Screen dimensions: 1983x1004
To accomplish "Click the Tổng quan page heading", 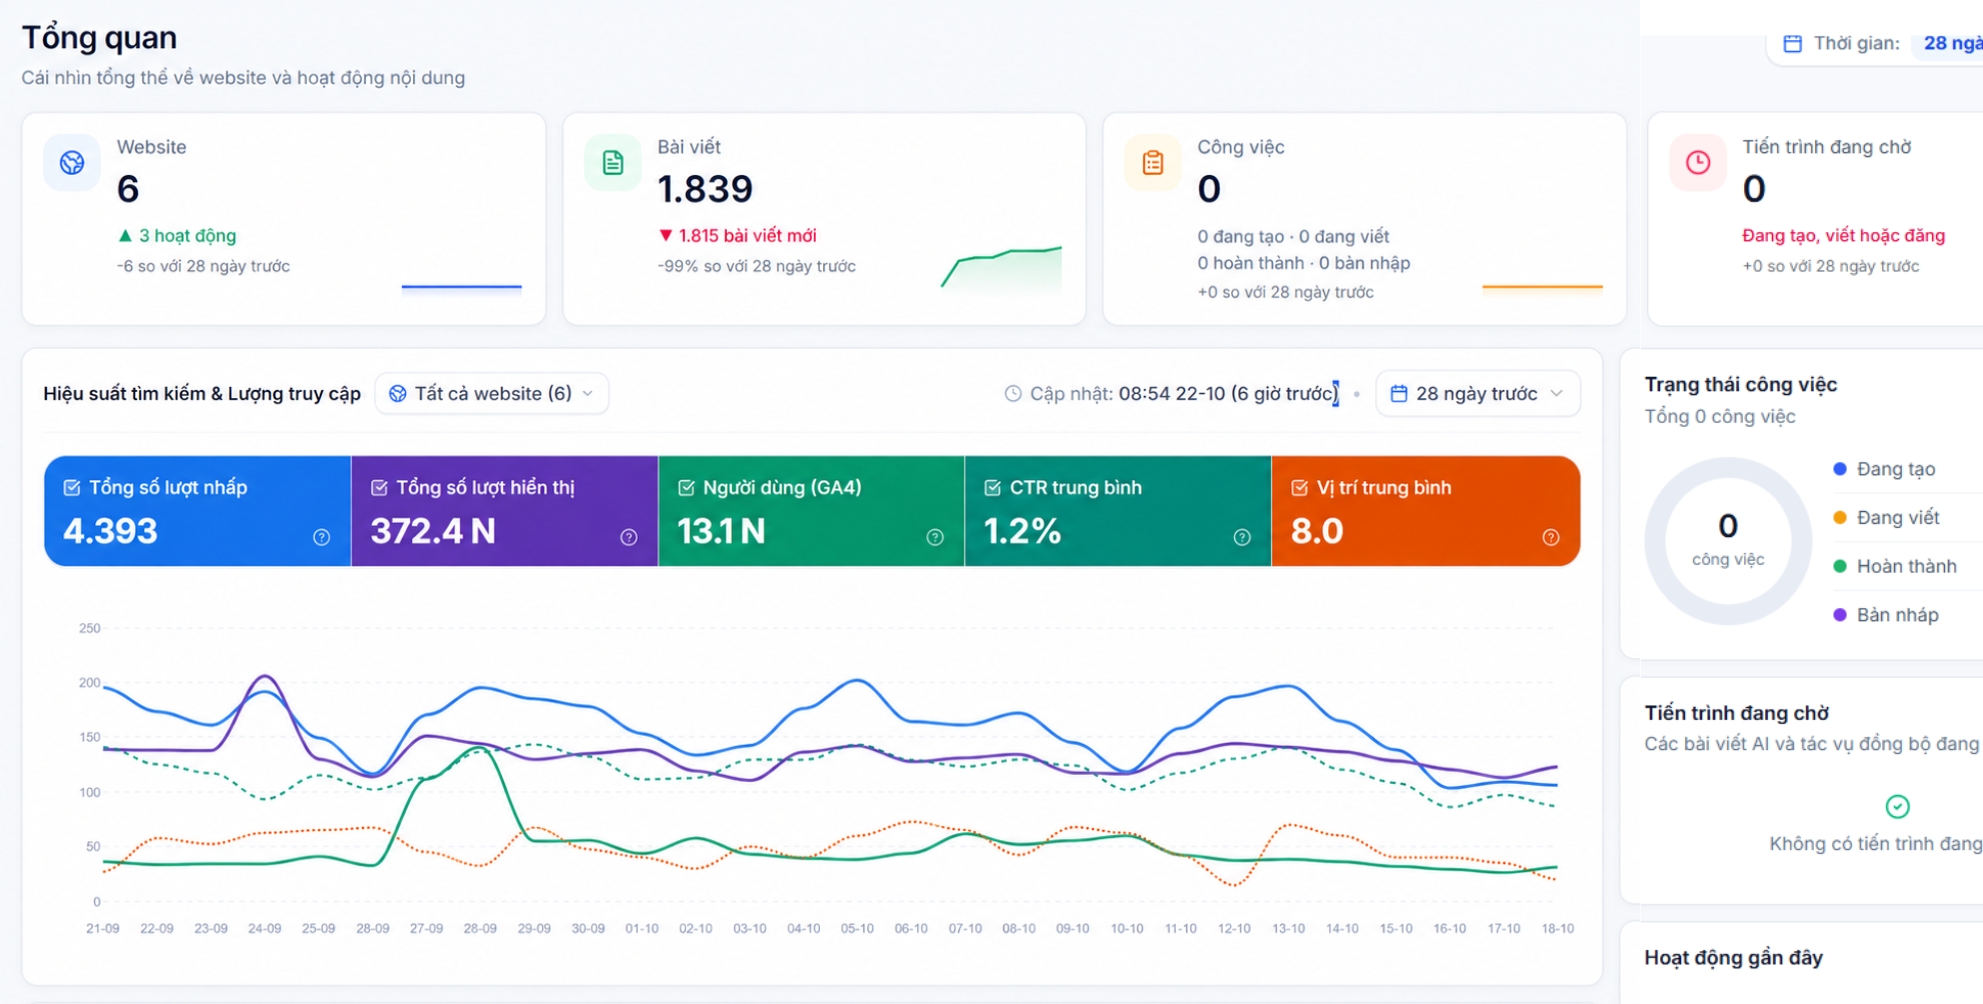I will [x=99, y=38].
